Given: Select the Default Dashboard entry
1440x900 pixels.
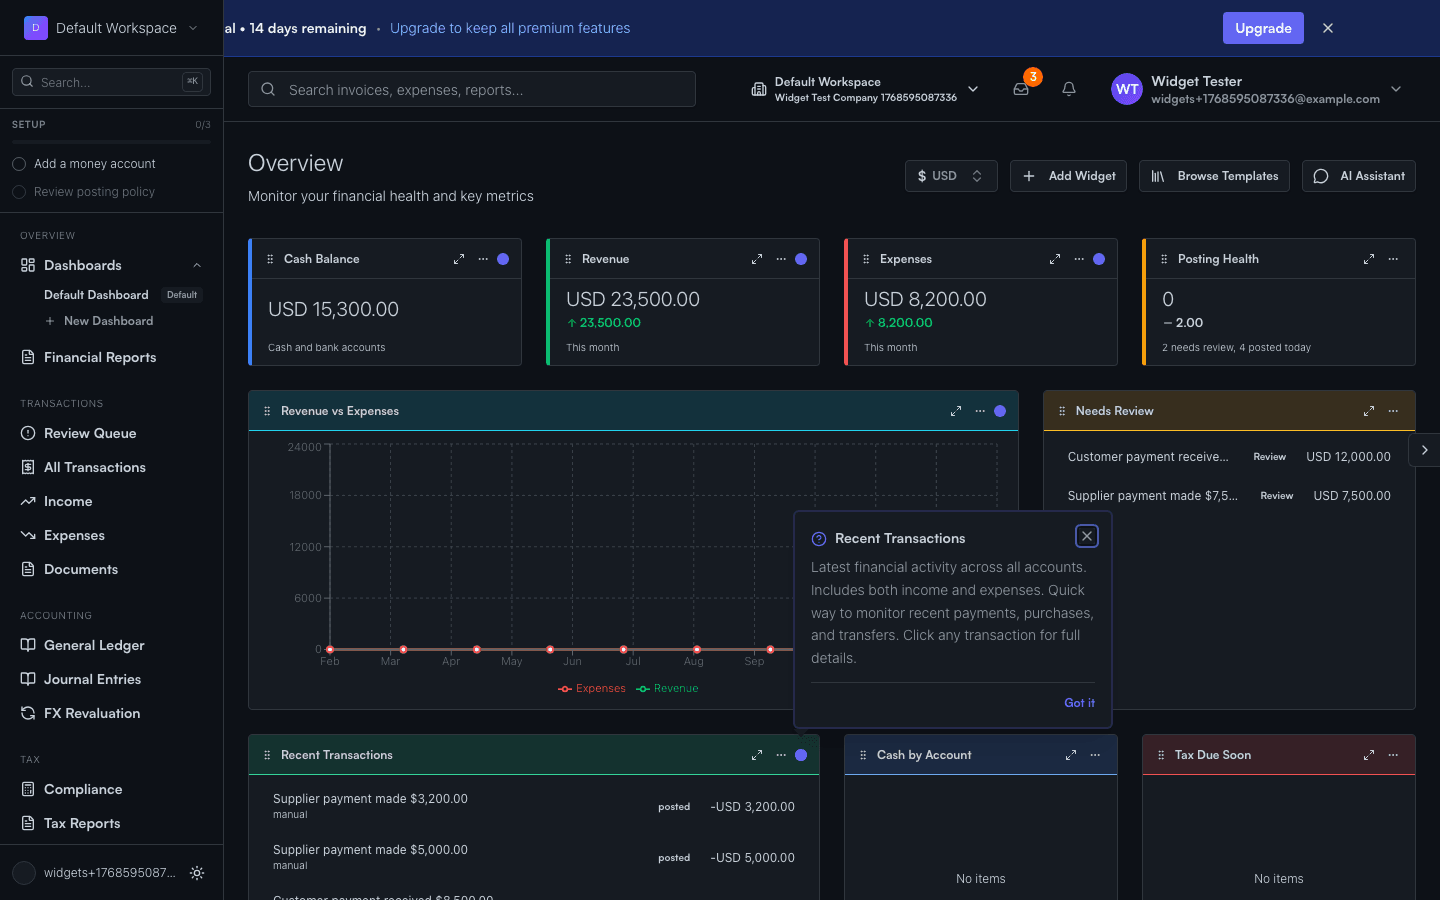Looking at the screenshot, I should (x=95, y=294).
